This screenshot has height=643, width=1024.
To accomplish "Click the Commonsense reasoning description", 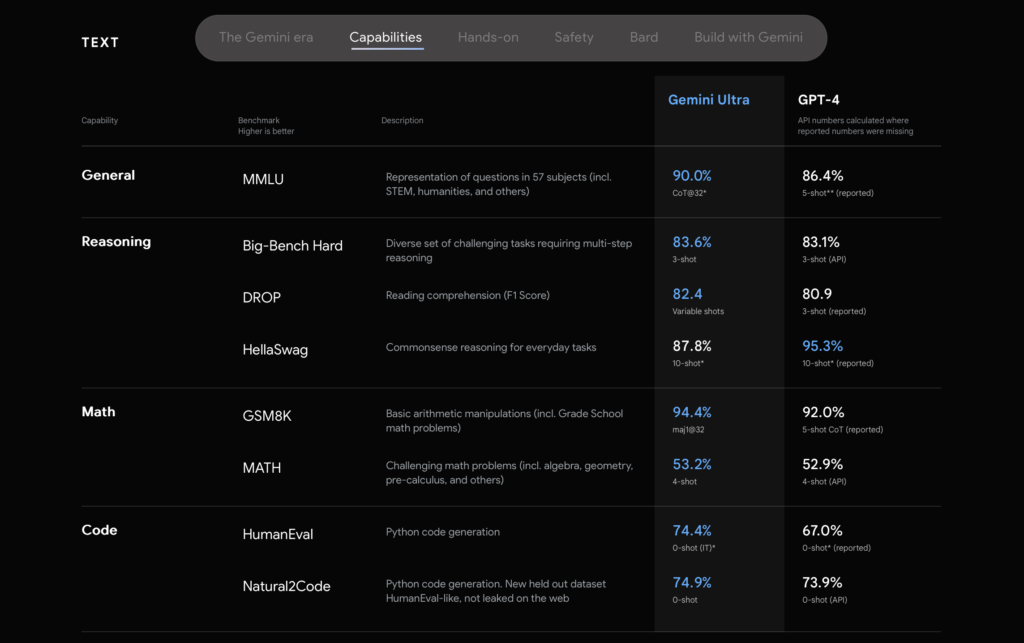I will (x=490, y=347).
